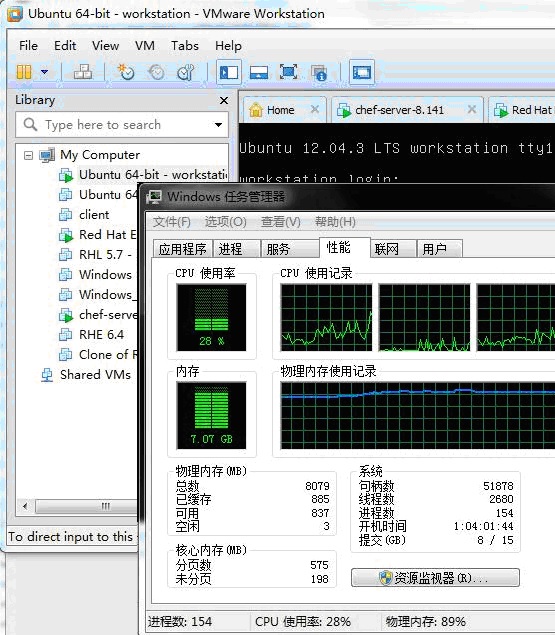The width and height of the screenshot is (555, 635).
Task: Click the send Ctrl+Alt+Del toolbar icon
Action: click(83, 72)
